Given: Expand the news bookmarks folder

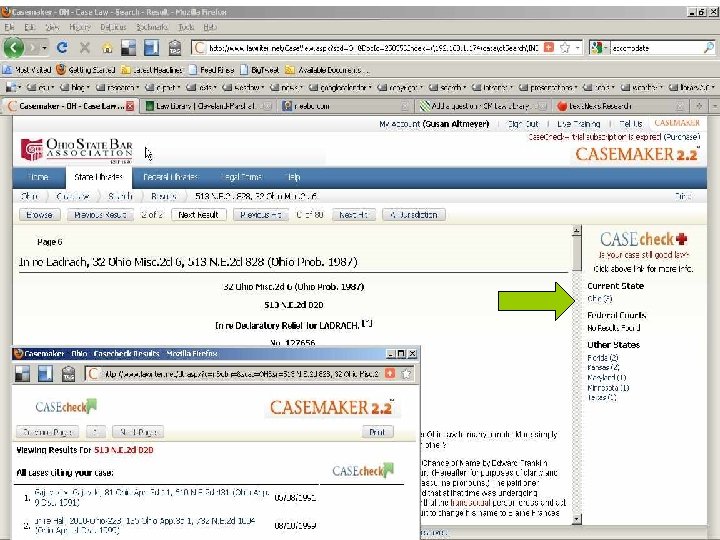Looking at the screenshot, I should [x=287, y=87].
